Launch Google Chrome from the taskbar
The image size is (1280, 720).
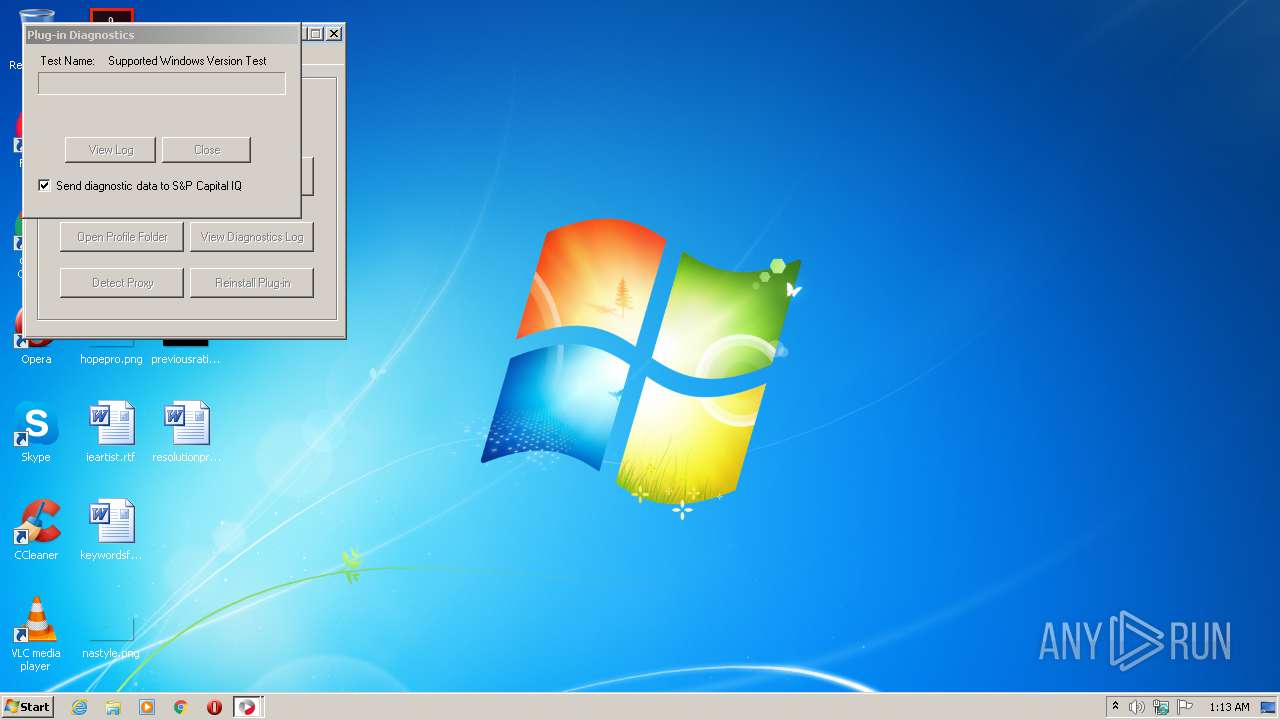point(181,707)
